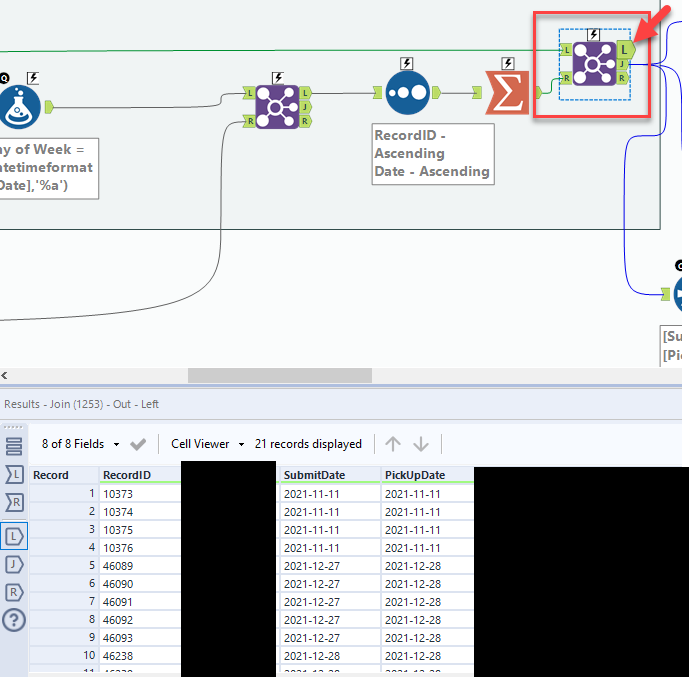
Task: Click the Sort annotation RecordID - Ascending
Action: (x=433, y=154)
